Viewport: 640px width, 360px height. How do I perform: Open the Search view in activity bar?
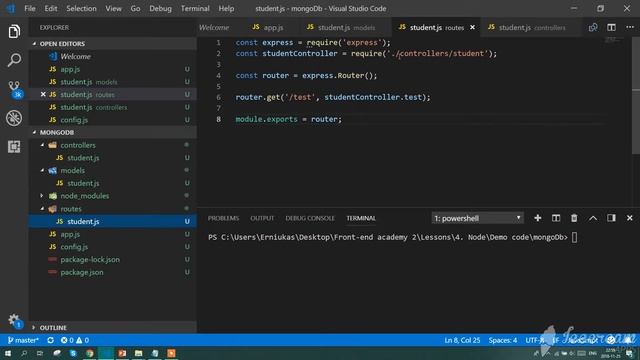[x=14, y=60]
